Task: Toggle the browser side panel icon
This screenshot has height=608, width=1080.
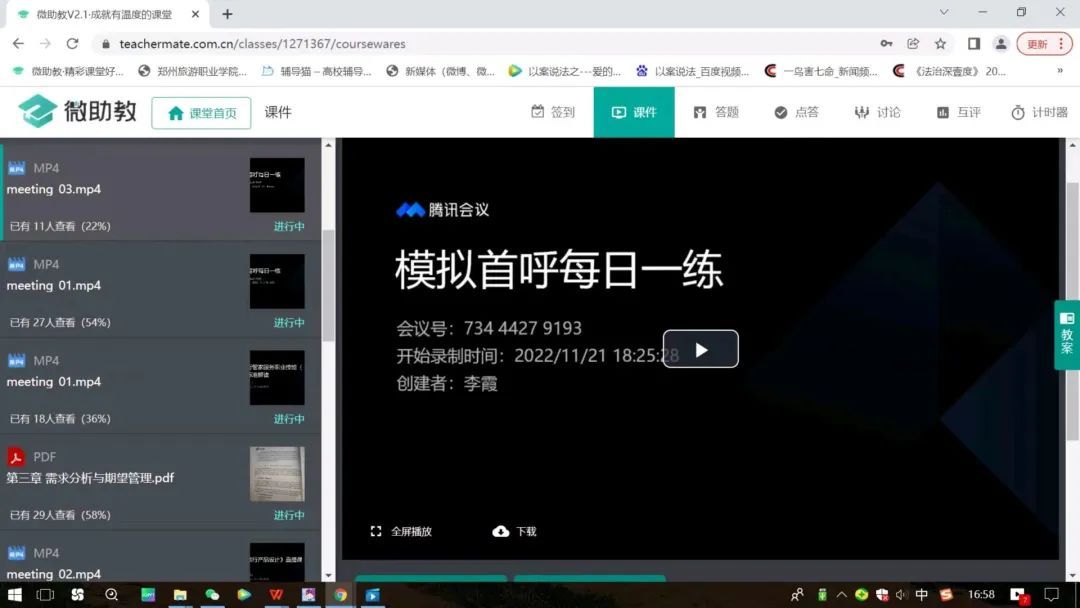Action: click(x=974, y=43)
